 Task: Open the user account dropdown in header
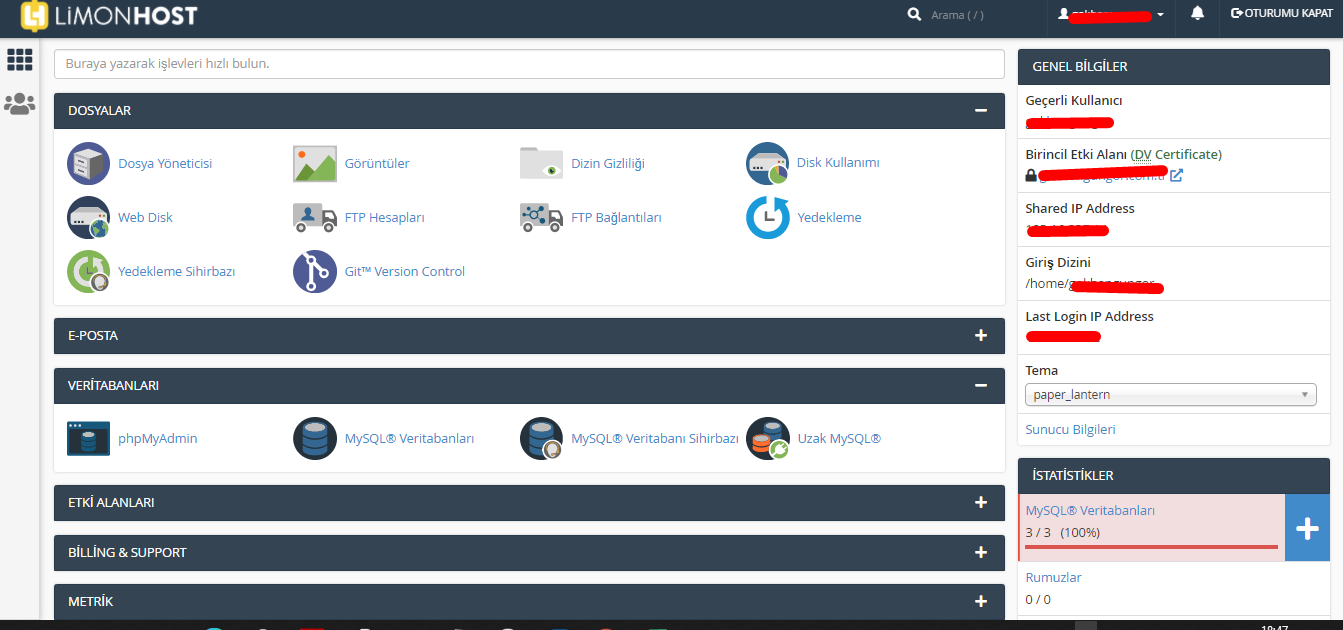point(1111,14)
